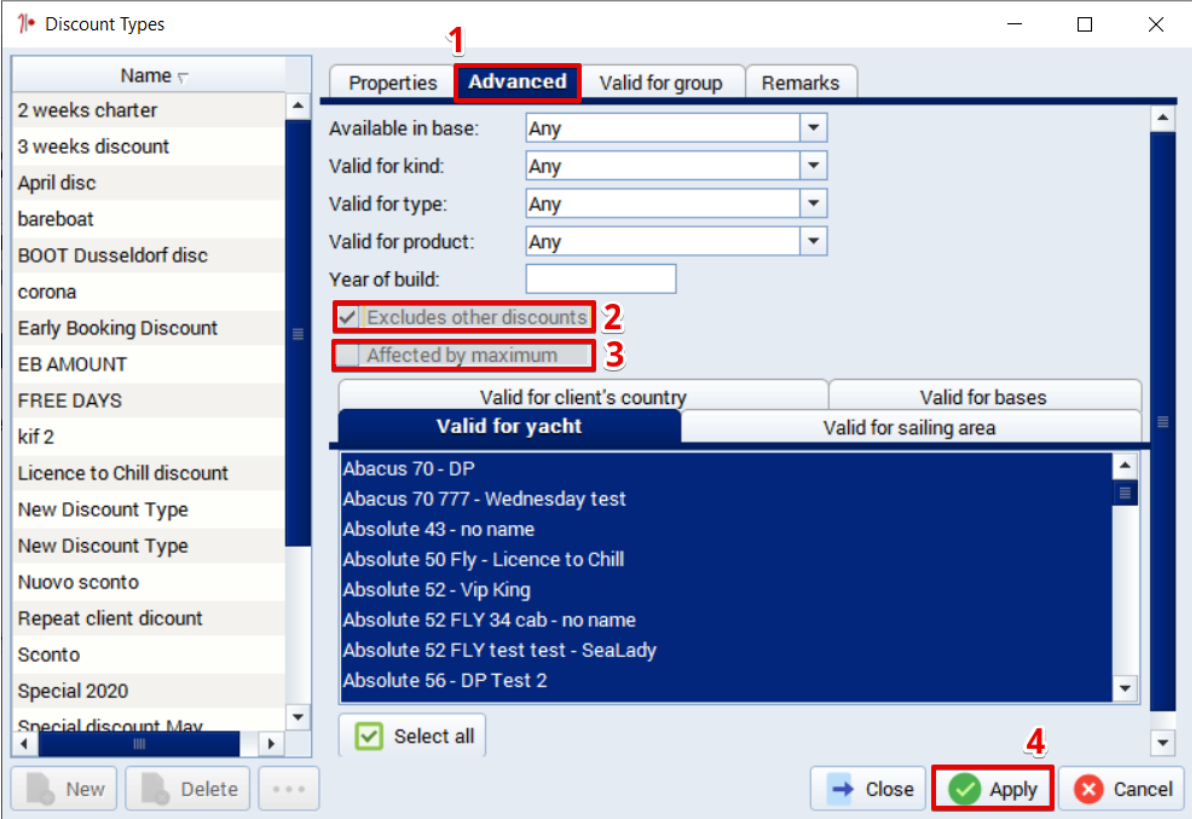The height and width of the screenshot is (819, 1192).
Task: Click the Select all button
Action: [413, 735]
